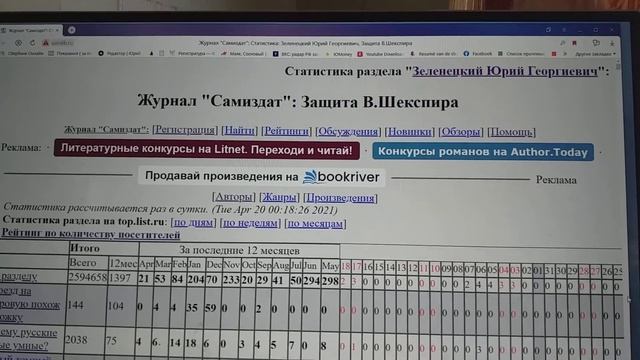Image resolution: width=640 pixels, height=360 pixels.
Task: Open the 'Жанры' link
Action: (x=279, y=197)
